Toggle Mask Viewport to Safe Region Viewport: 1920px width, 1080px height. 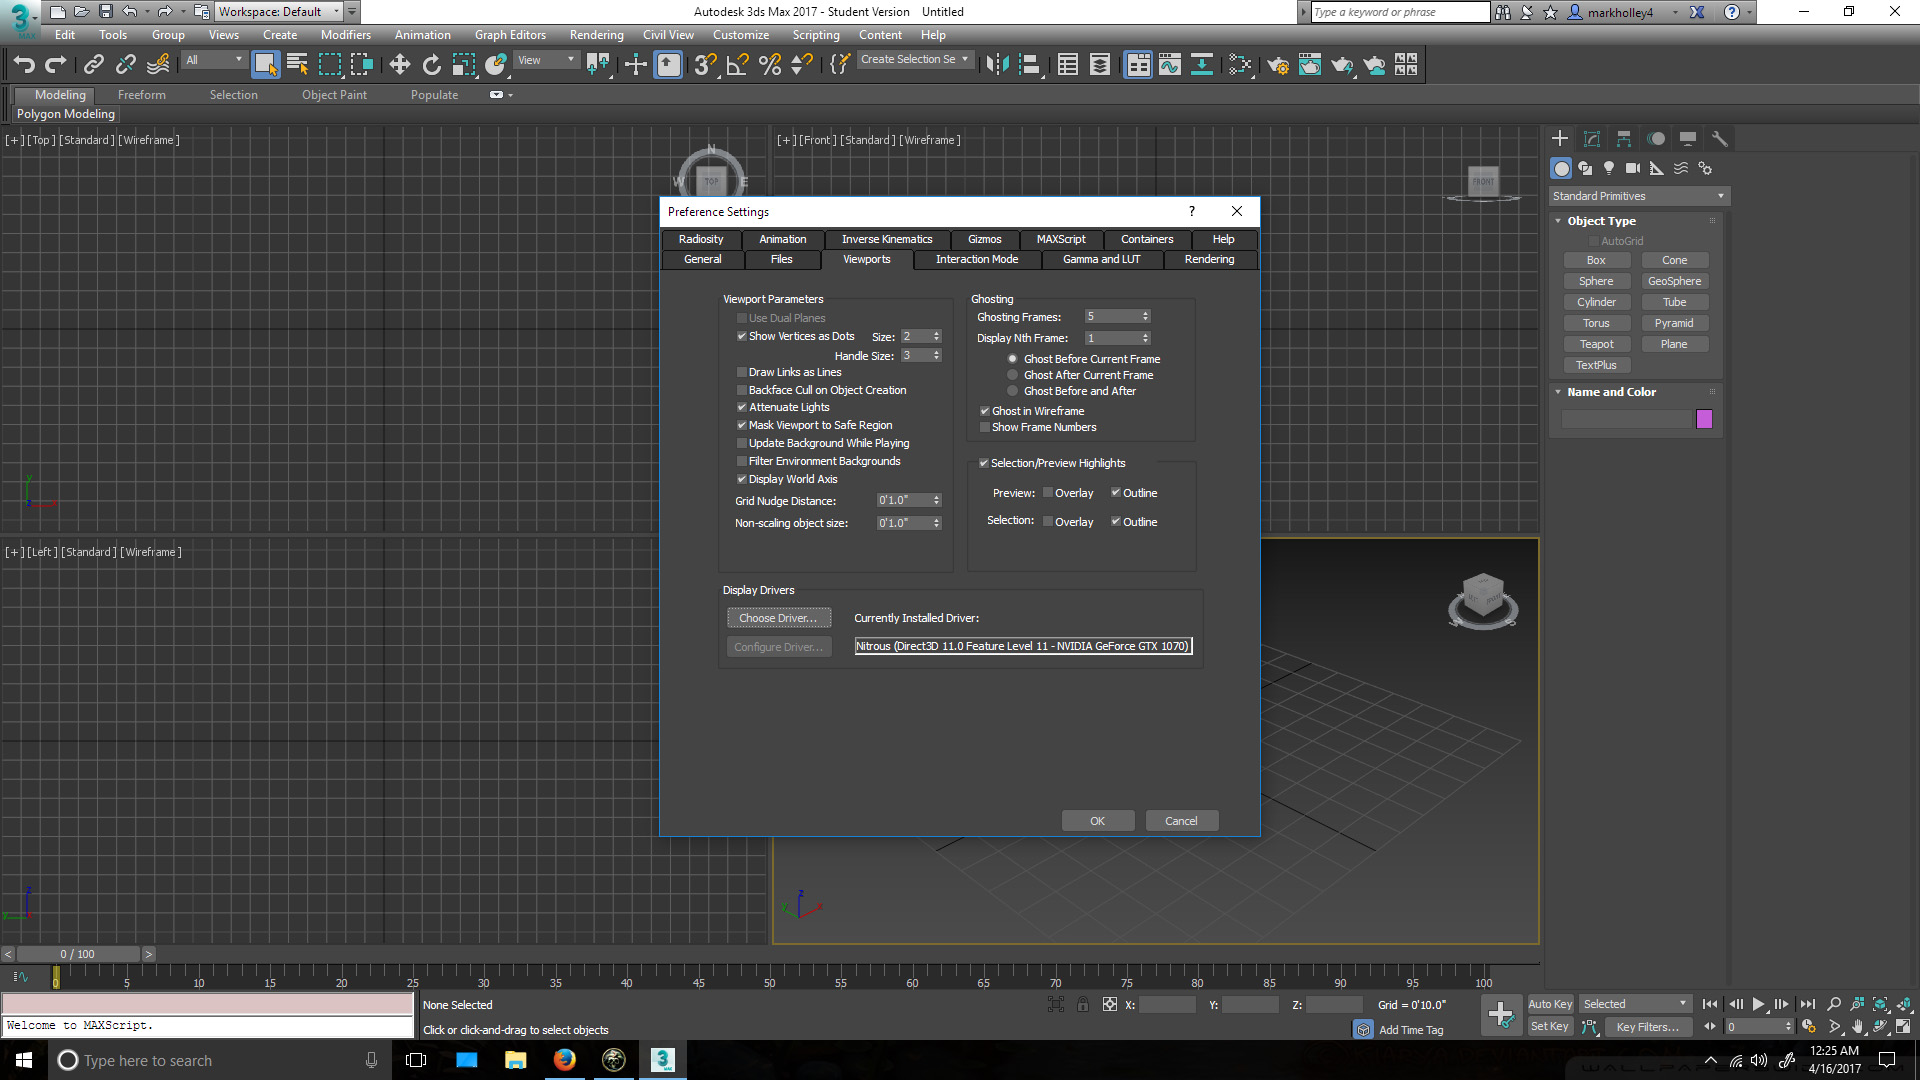(x=742, y=425)
